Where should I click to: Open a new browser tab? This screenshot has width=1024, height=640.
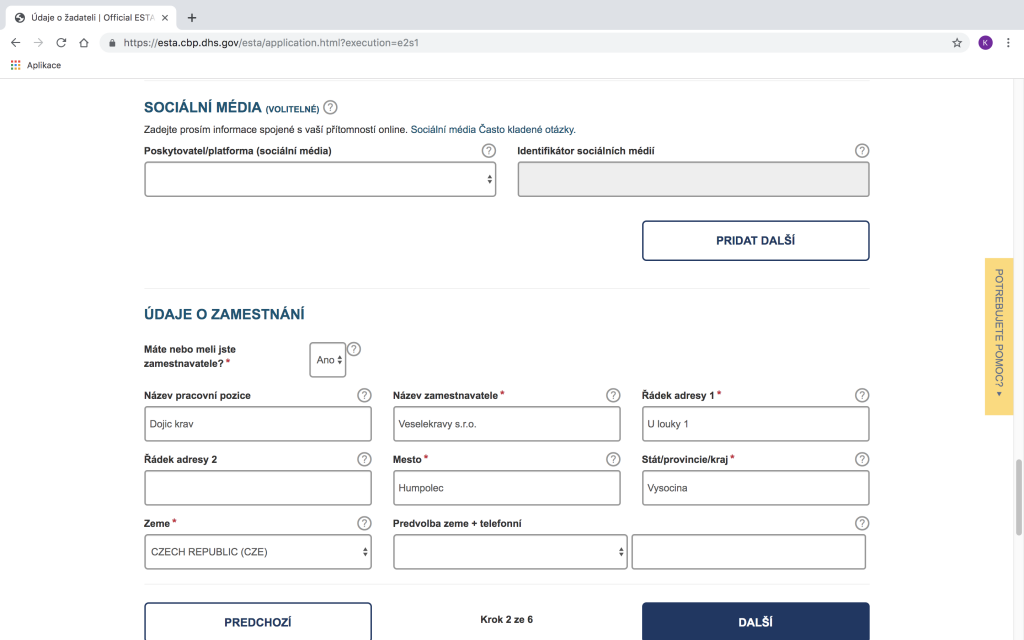[x=192, y=17]
